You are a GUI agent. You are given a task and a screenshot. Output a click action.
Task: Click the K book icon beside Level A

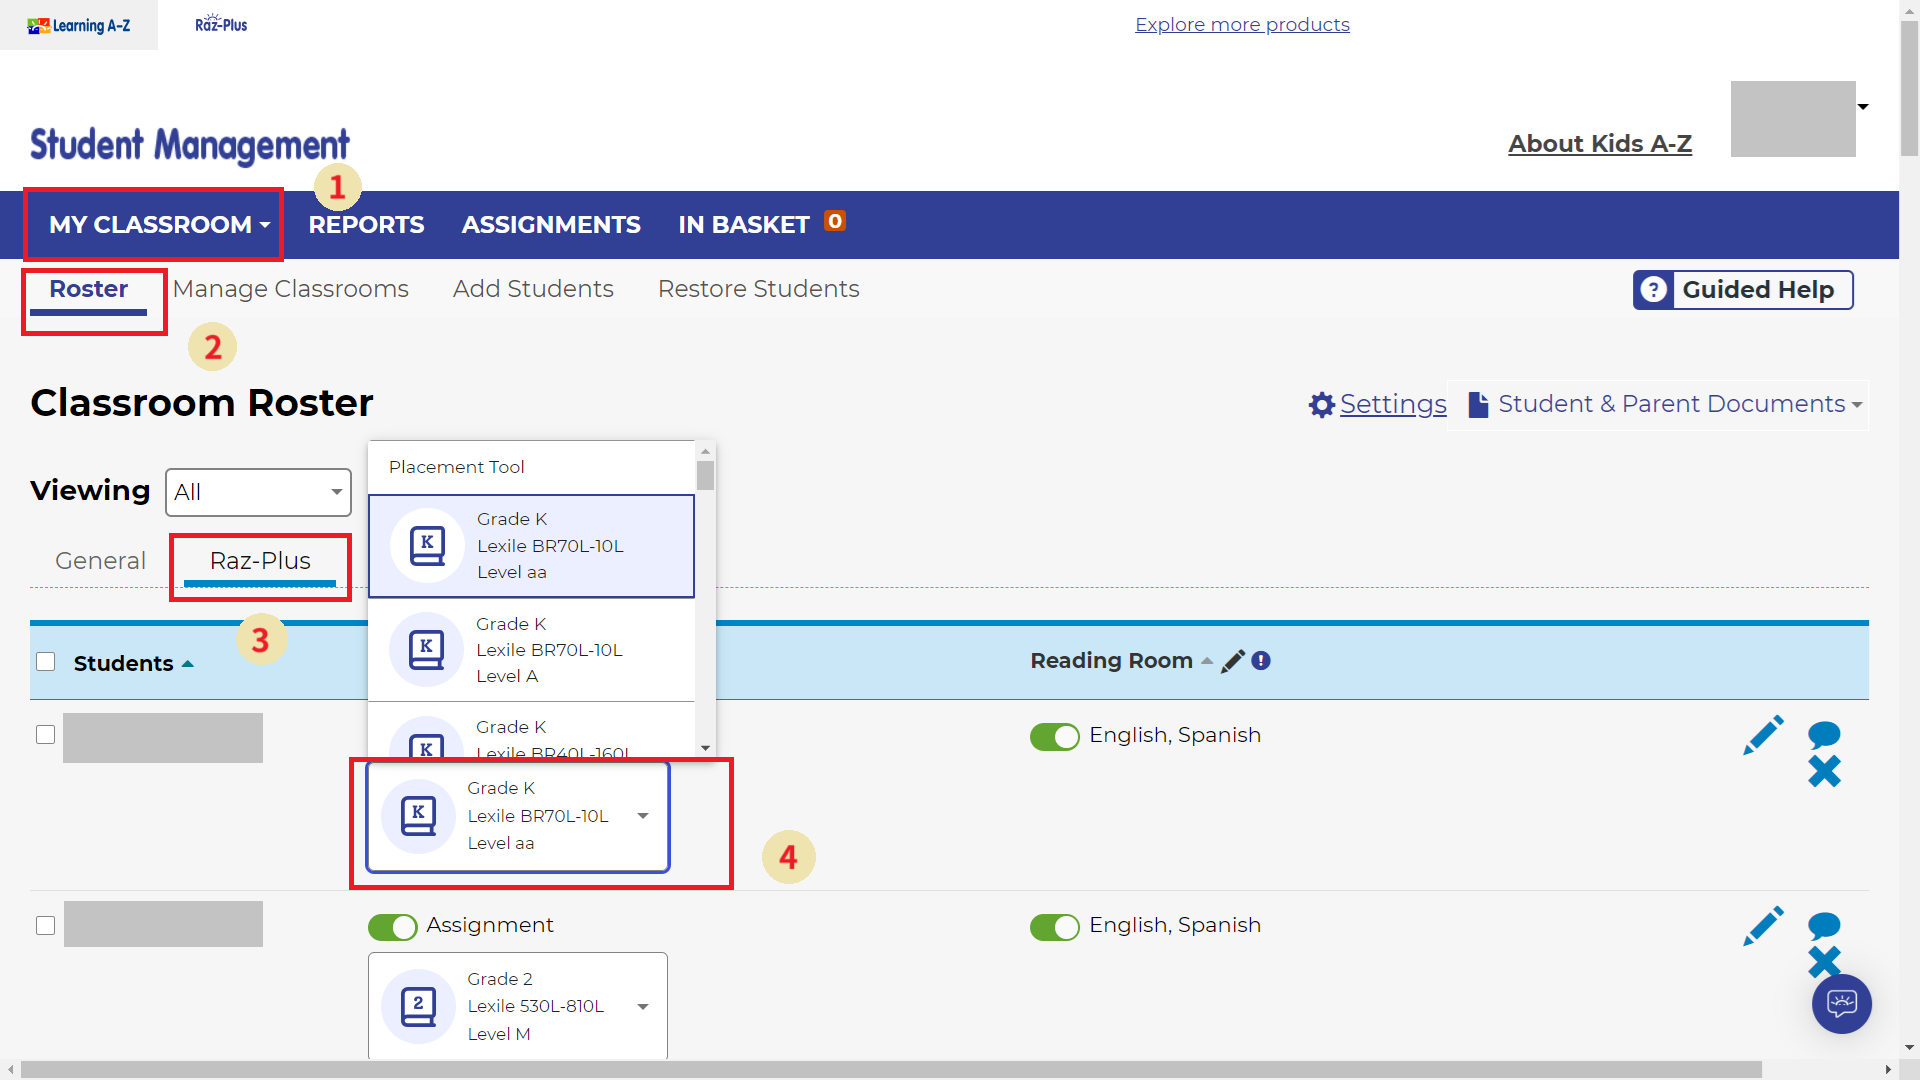(426, 649)
